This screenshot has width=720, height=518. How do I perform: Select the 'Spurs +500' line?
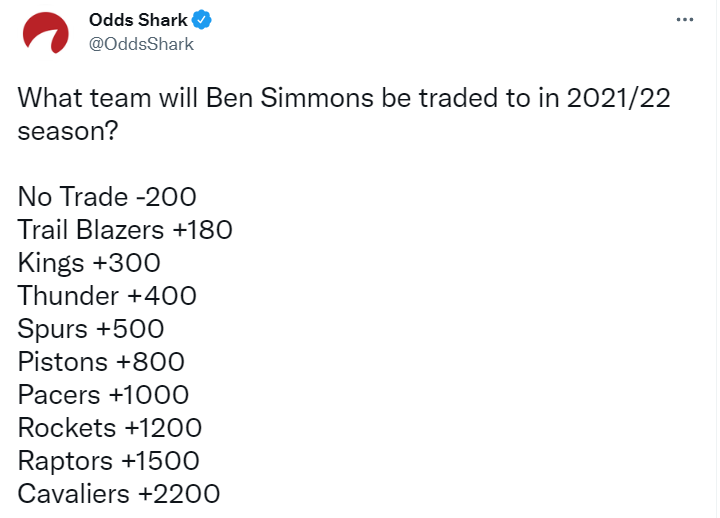(x=91, y=329)
